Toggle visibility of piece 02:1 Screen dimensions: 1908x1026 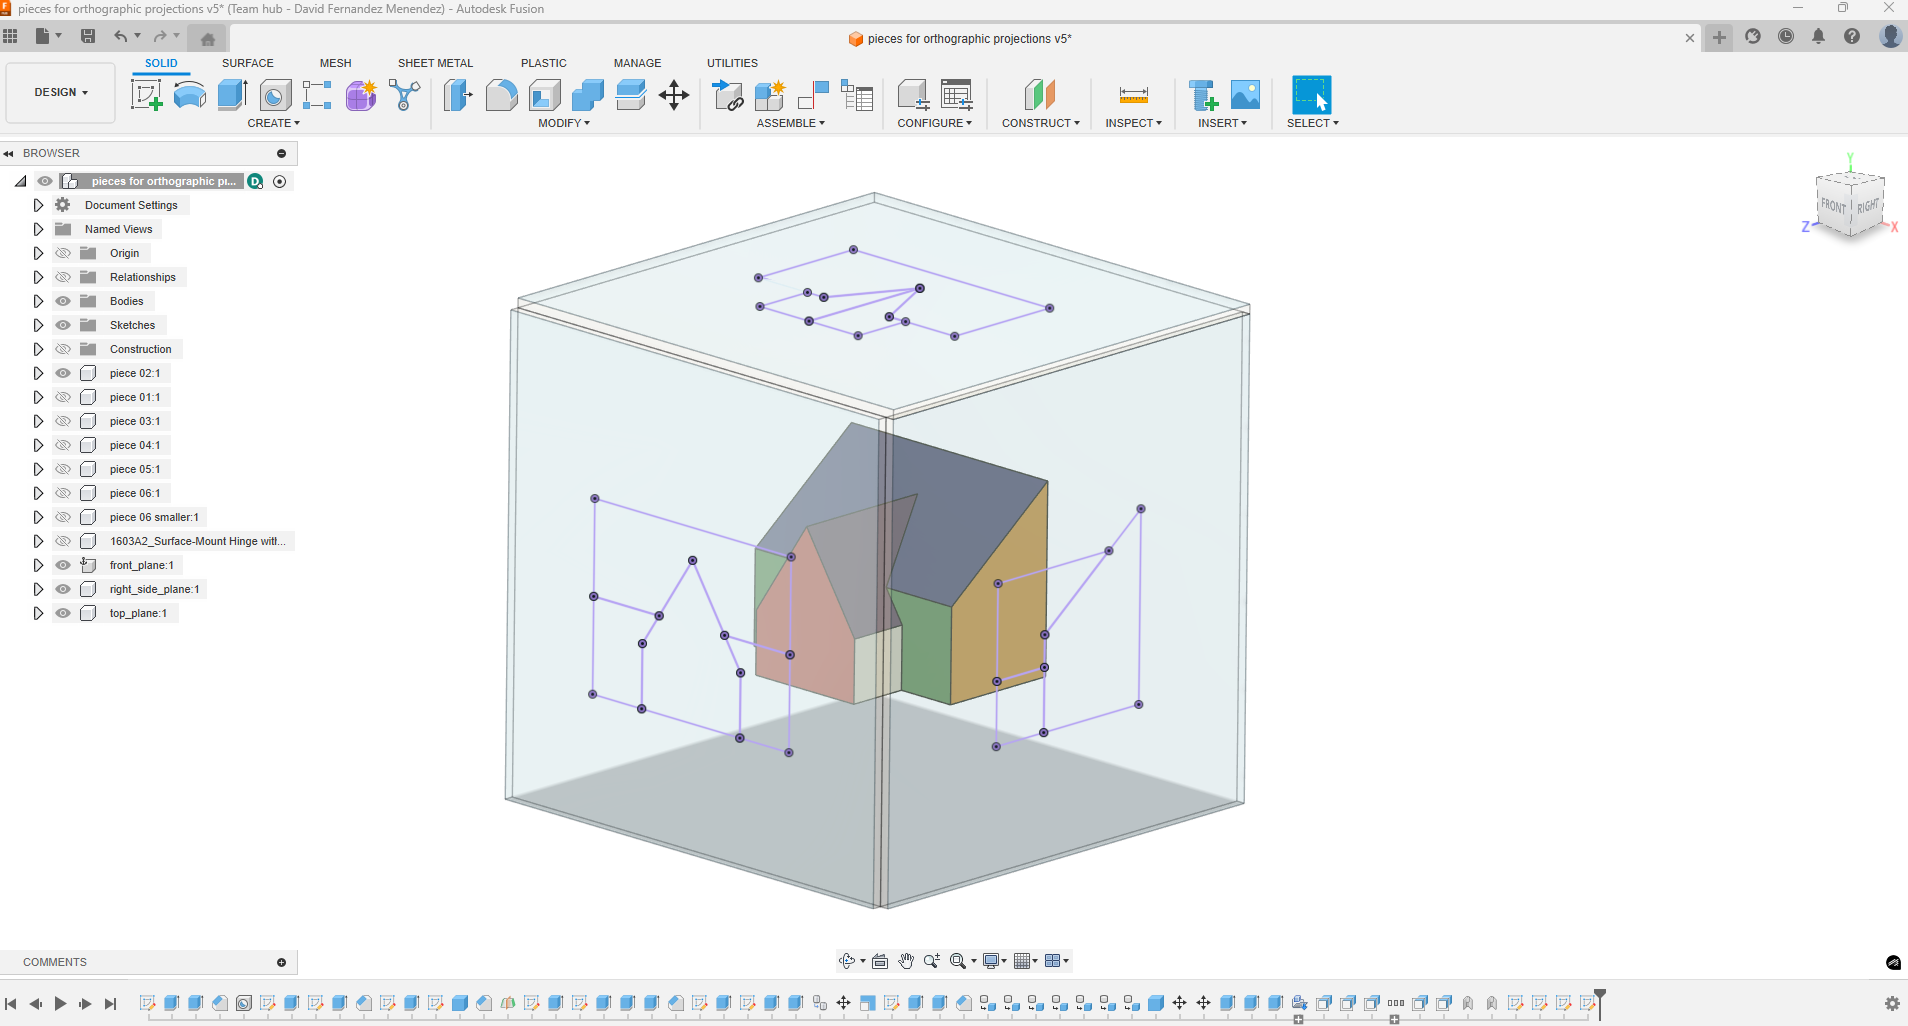(x=62, y=372)
